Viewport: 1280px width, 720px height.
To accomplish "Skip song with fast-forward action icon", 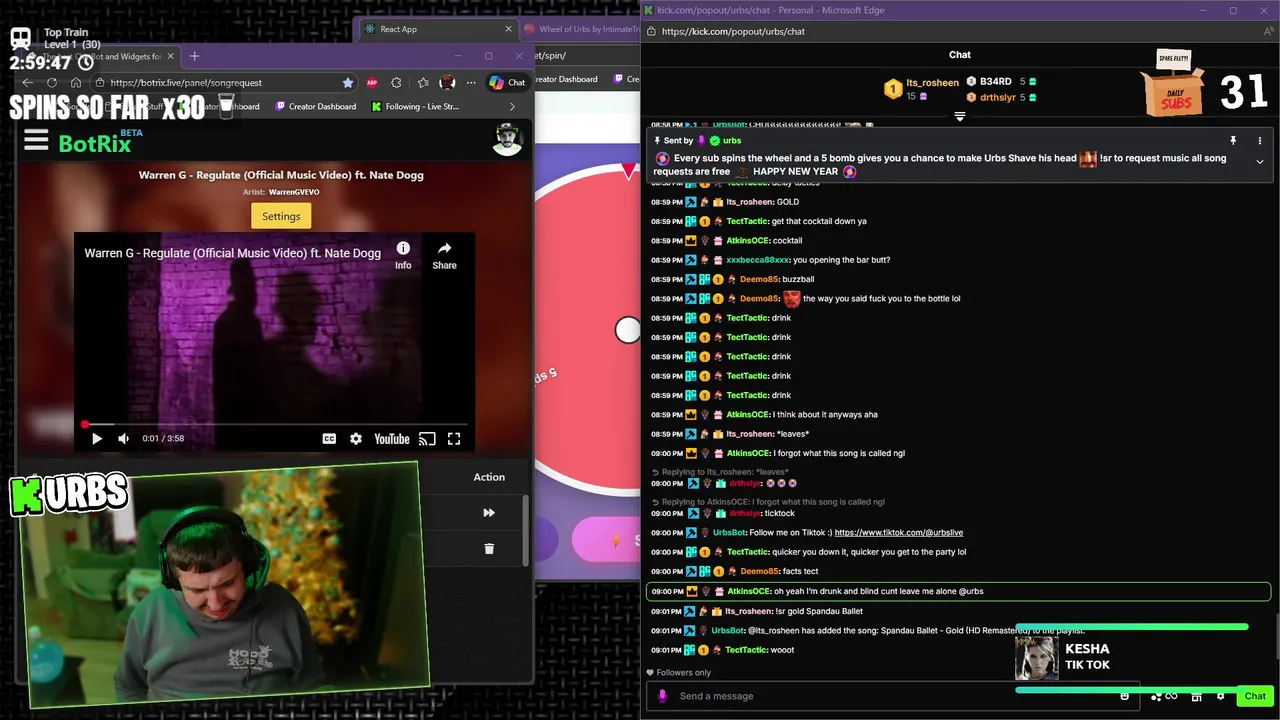I will 489,513.
